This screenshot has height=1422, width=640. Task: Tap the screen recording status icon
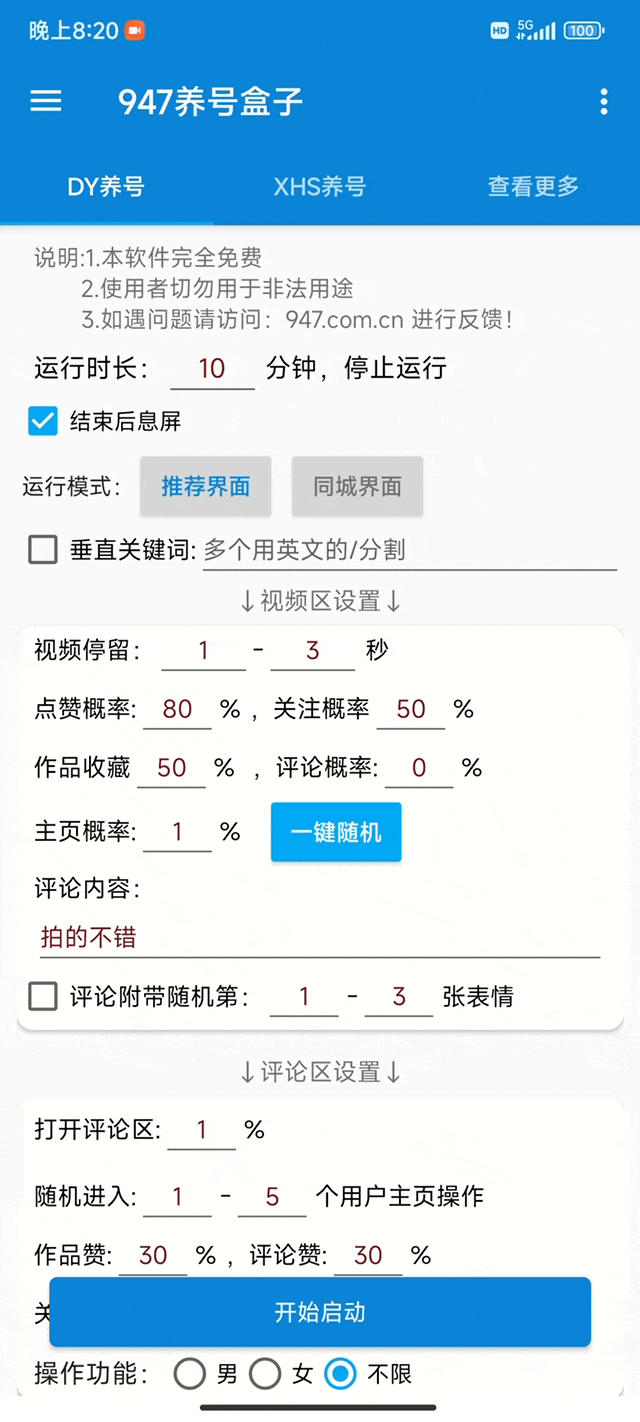135,31
